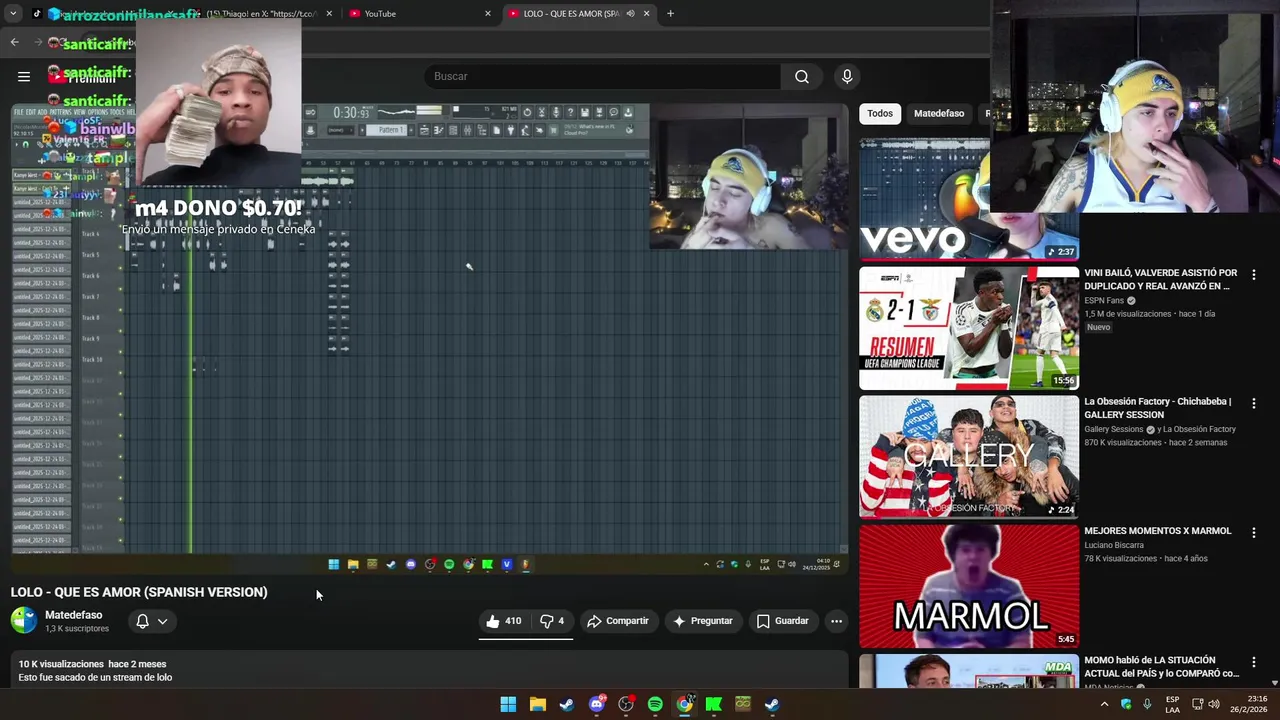Expand the description at 10 K visualizaciones
Image resolution: width=1280 pixels, height=720 pixels.
pyautogui.click(x=429, y=670)
